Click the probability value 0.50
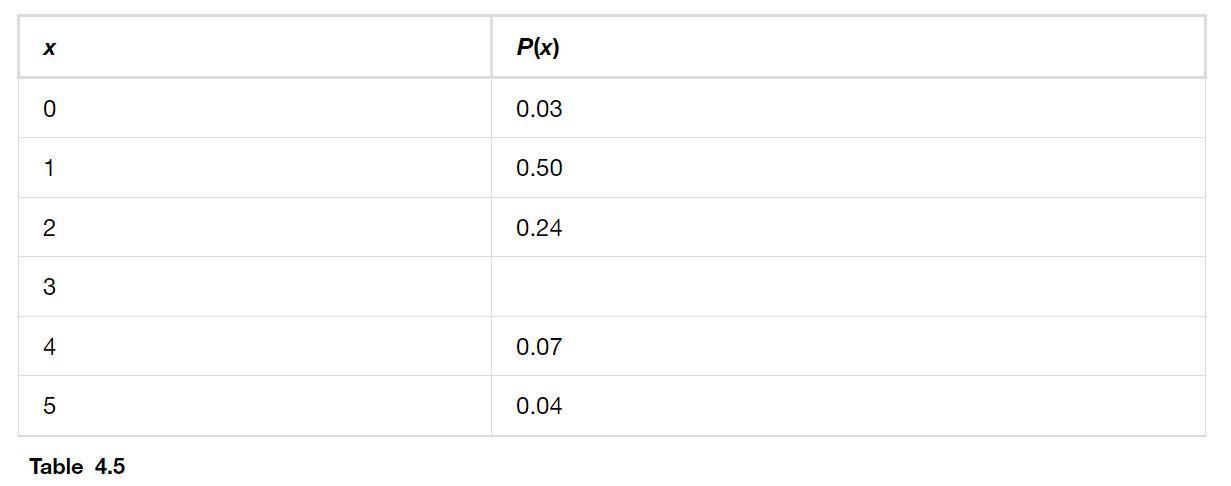Screen dimensions: 1231x486 click(539, 168)
